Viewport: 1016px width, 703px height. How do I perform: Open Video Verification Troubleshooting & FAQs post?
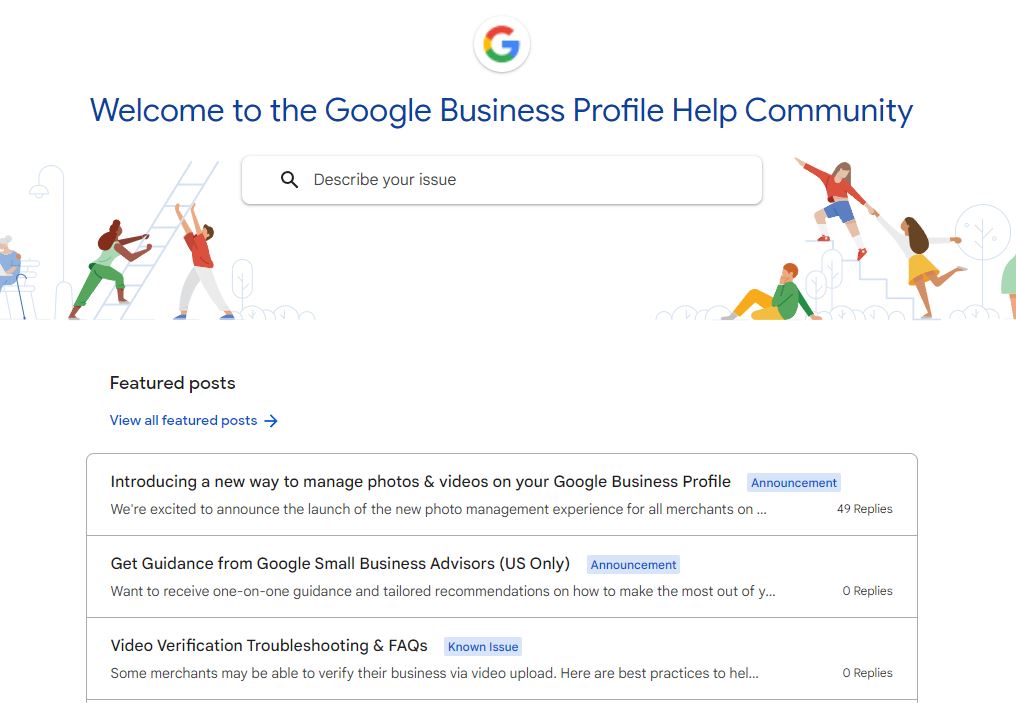pyautogui.click(x=269, y=646)
